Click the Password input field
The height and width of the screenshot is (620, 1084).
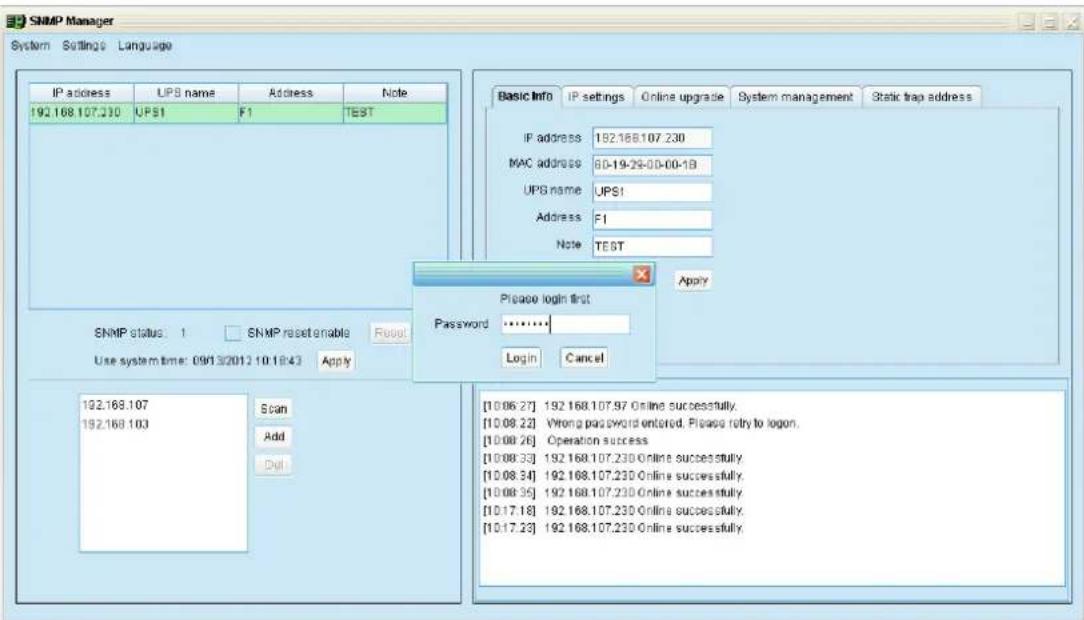coord(565,324)
